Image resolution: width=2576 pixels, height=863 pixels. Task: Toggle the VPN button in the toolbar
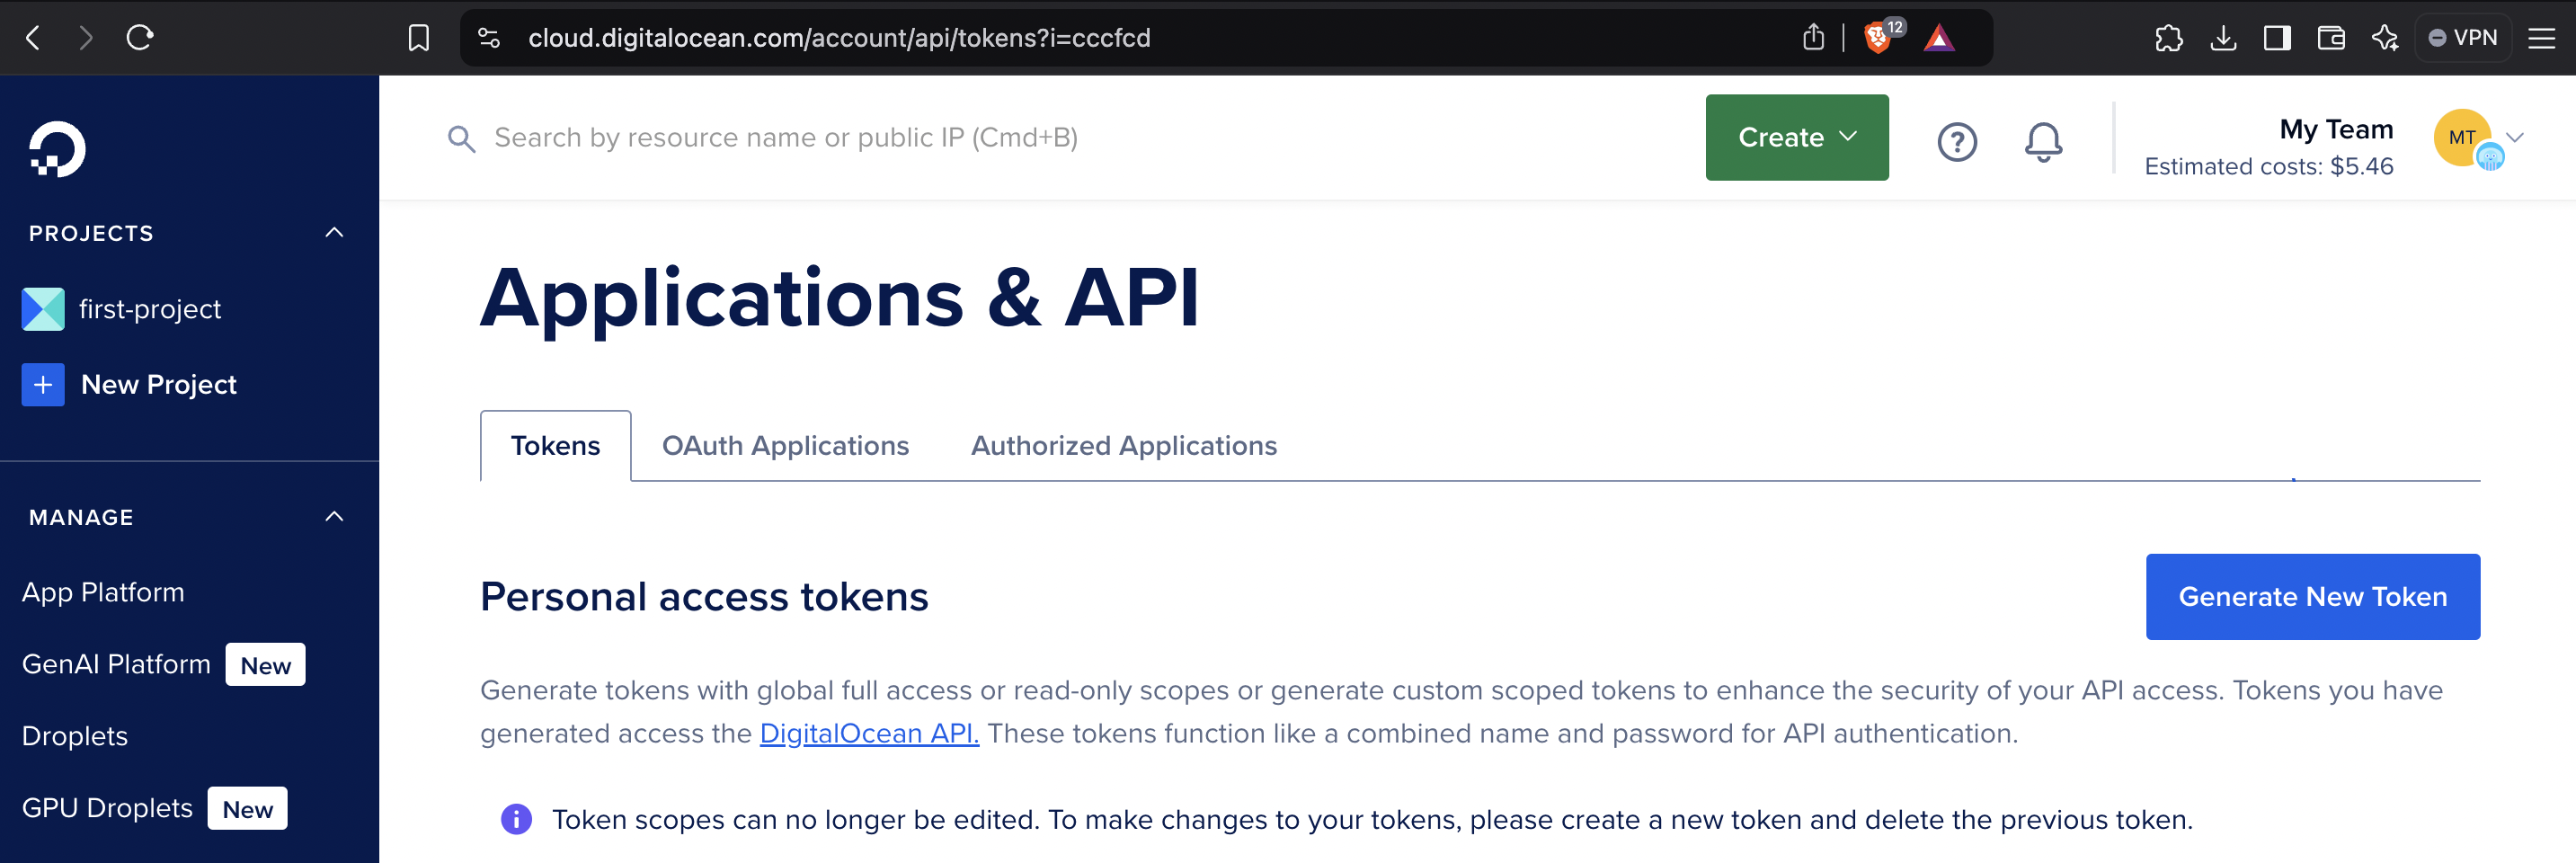(2463, 37)
